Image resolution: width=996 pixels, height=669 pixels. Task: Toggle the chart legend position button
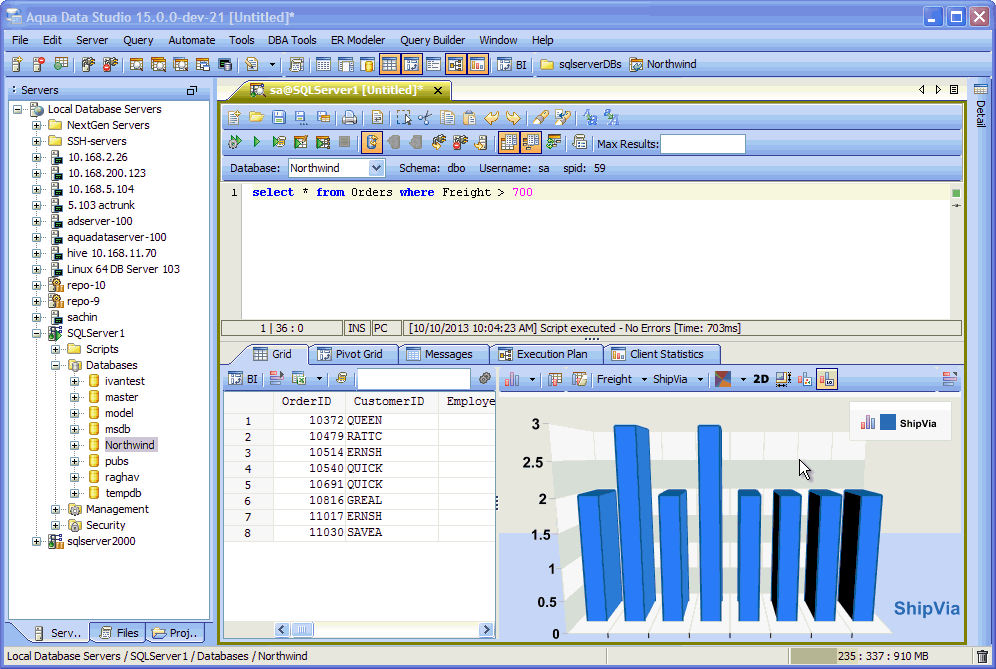827,379
